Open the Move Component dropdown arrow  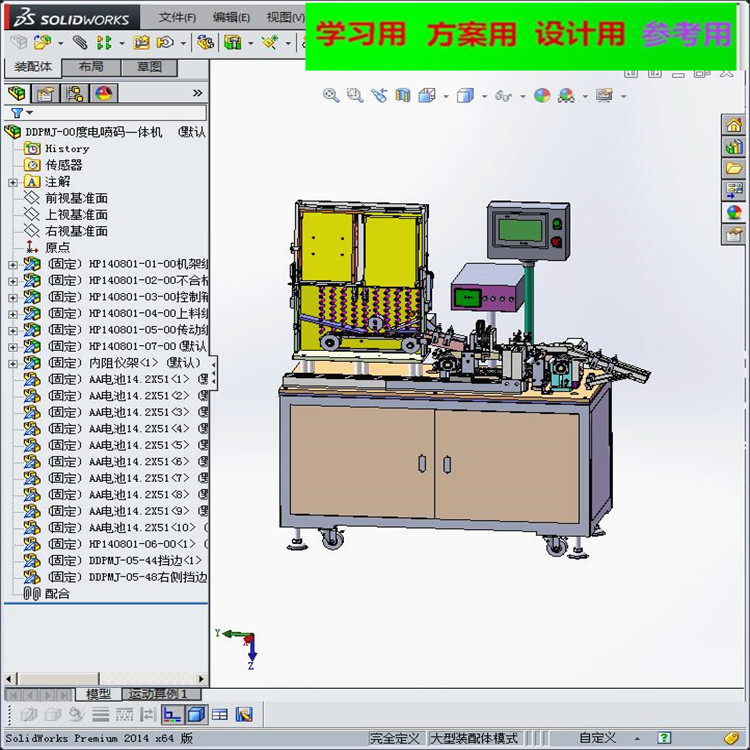(183, 44)
